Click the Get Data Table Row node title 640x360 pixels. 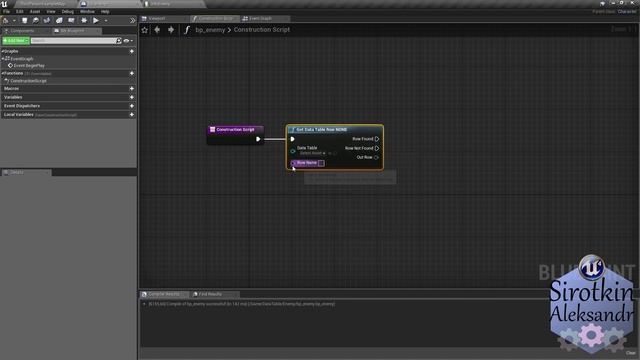click(x=322, y=129)
